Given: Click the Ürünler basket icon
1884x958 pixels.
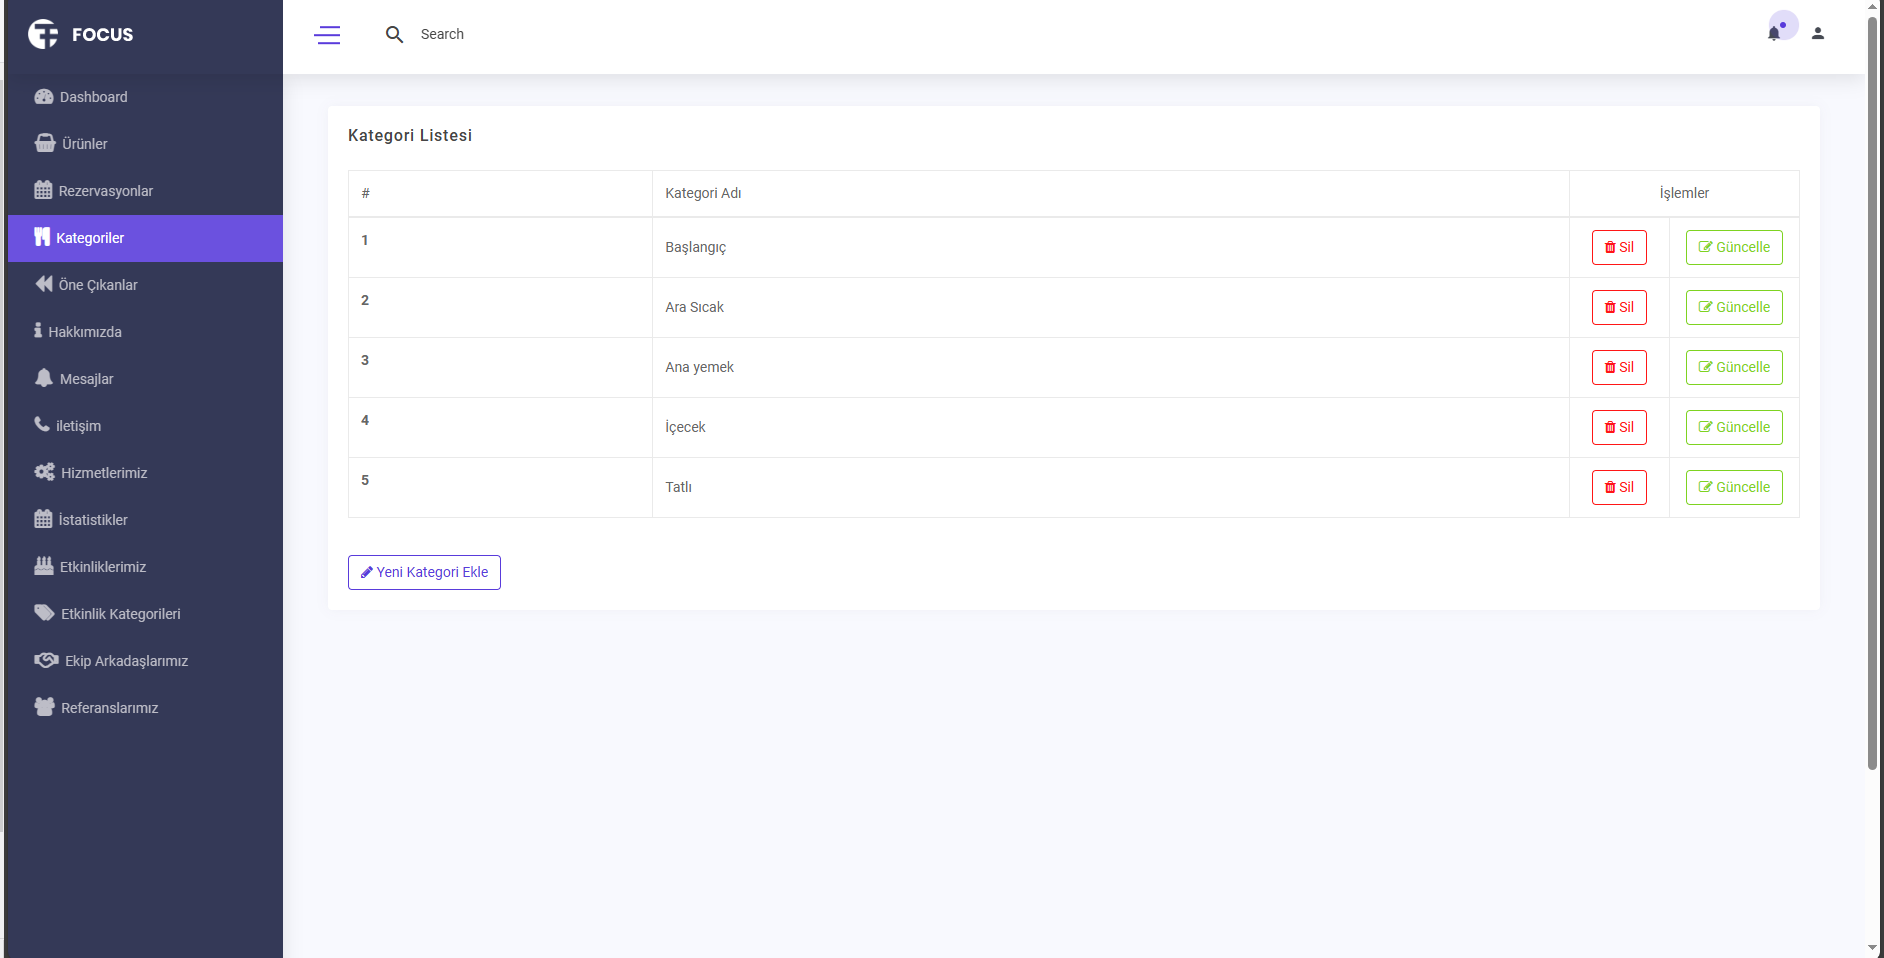Looking at the screenshot, I should [x=45, y=143].
